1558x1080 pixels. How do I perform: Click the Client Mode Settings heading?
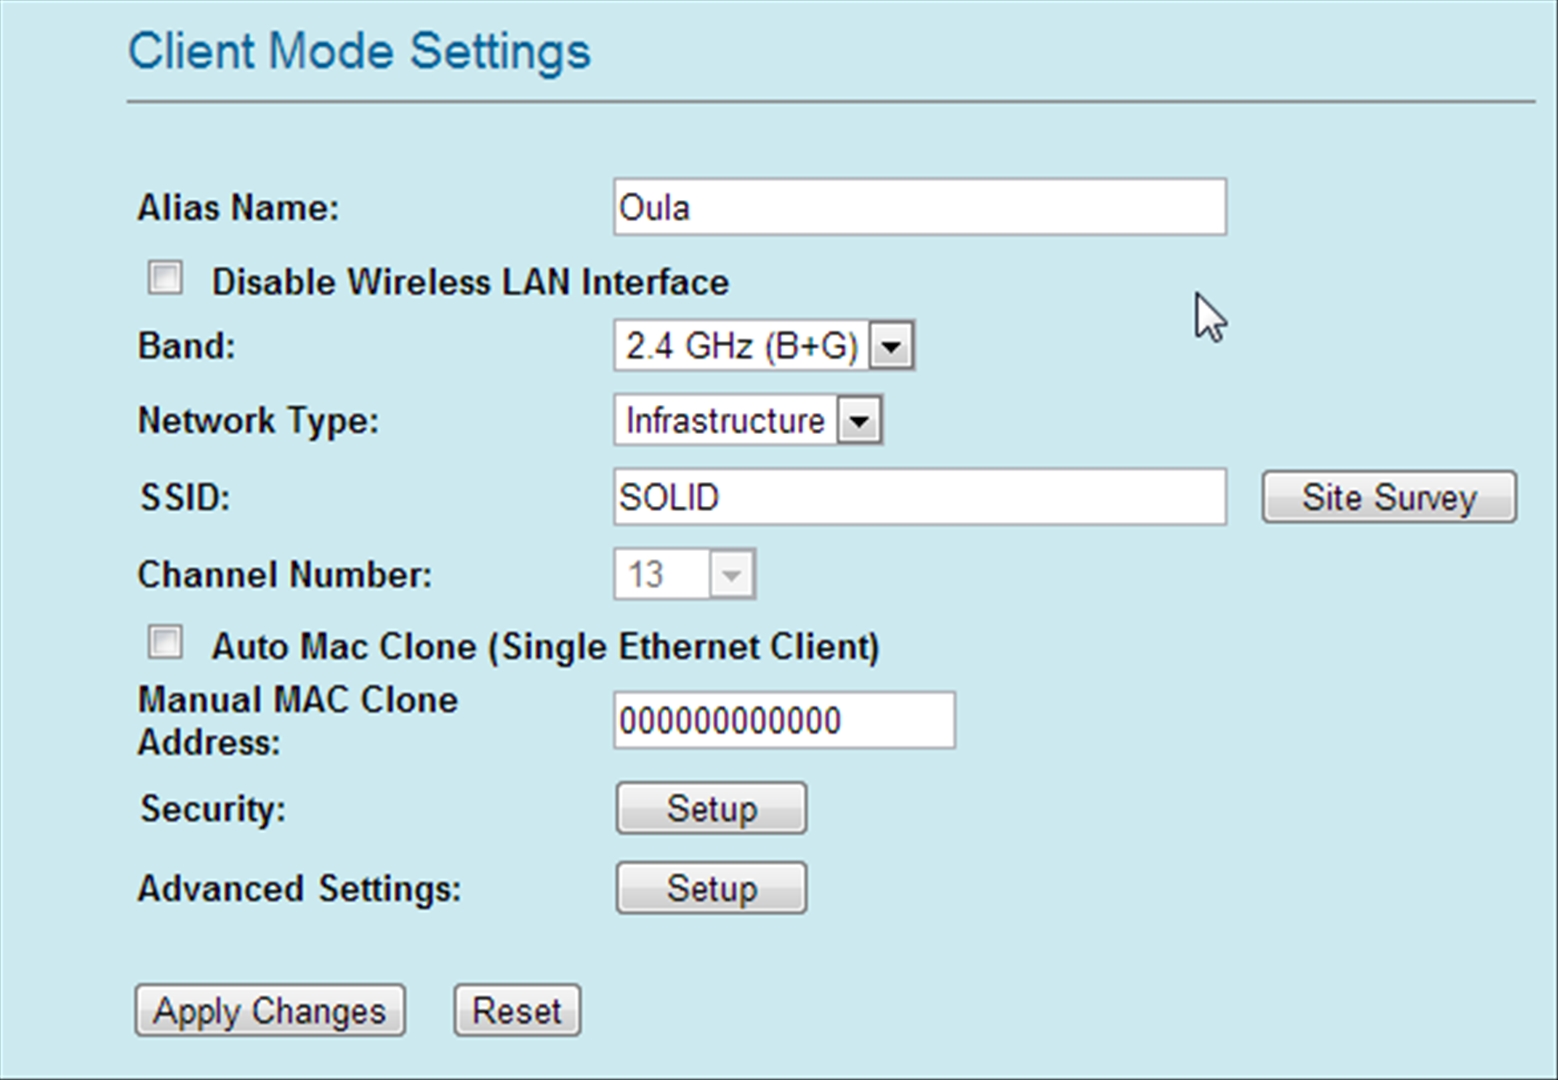pos(359,51)
